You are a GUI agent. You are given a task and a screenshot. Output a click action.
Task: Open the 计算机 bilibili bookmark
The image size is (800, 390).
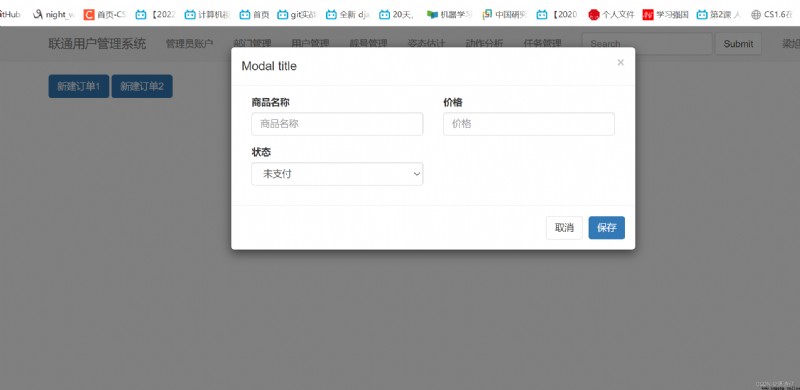(208, 14)
